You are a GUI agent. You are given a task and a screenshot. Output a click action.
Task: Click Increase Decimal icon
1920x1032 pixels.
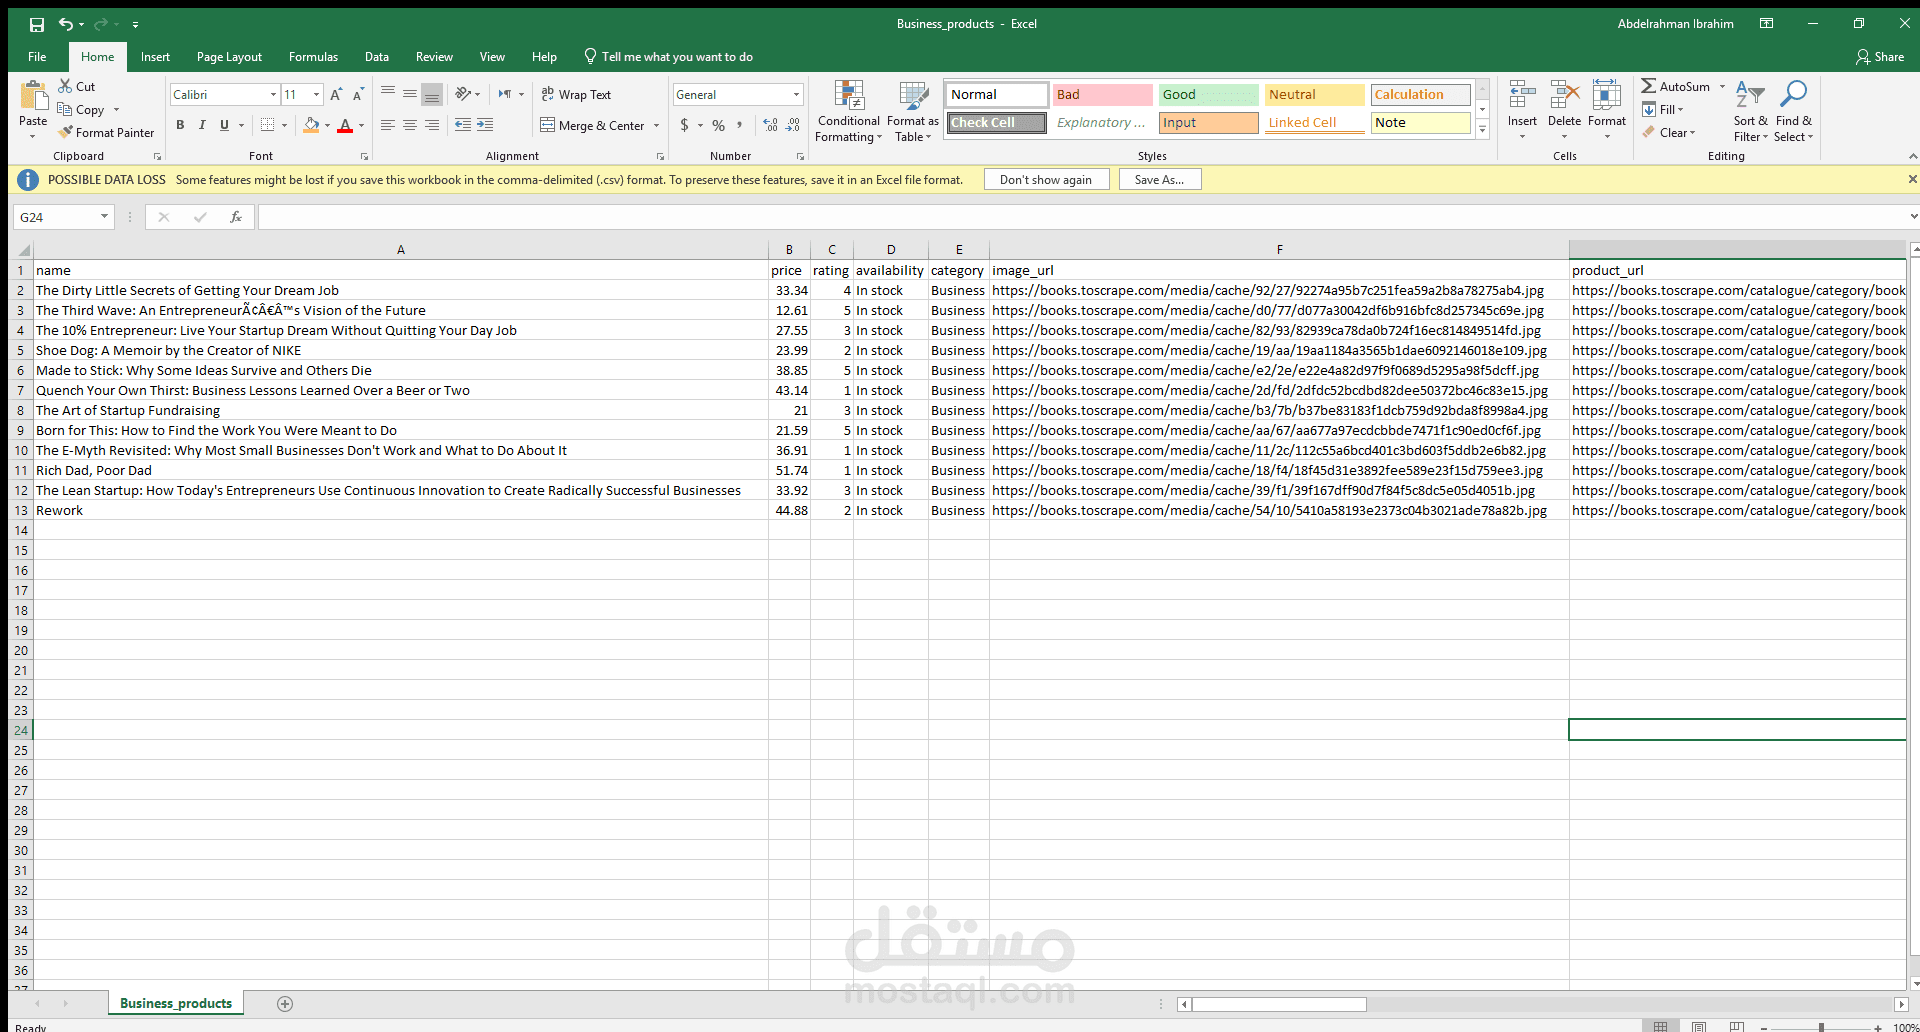[770, 125]
